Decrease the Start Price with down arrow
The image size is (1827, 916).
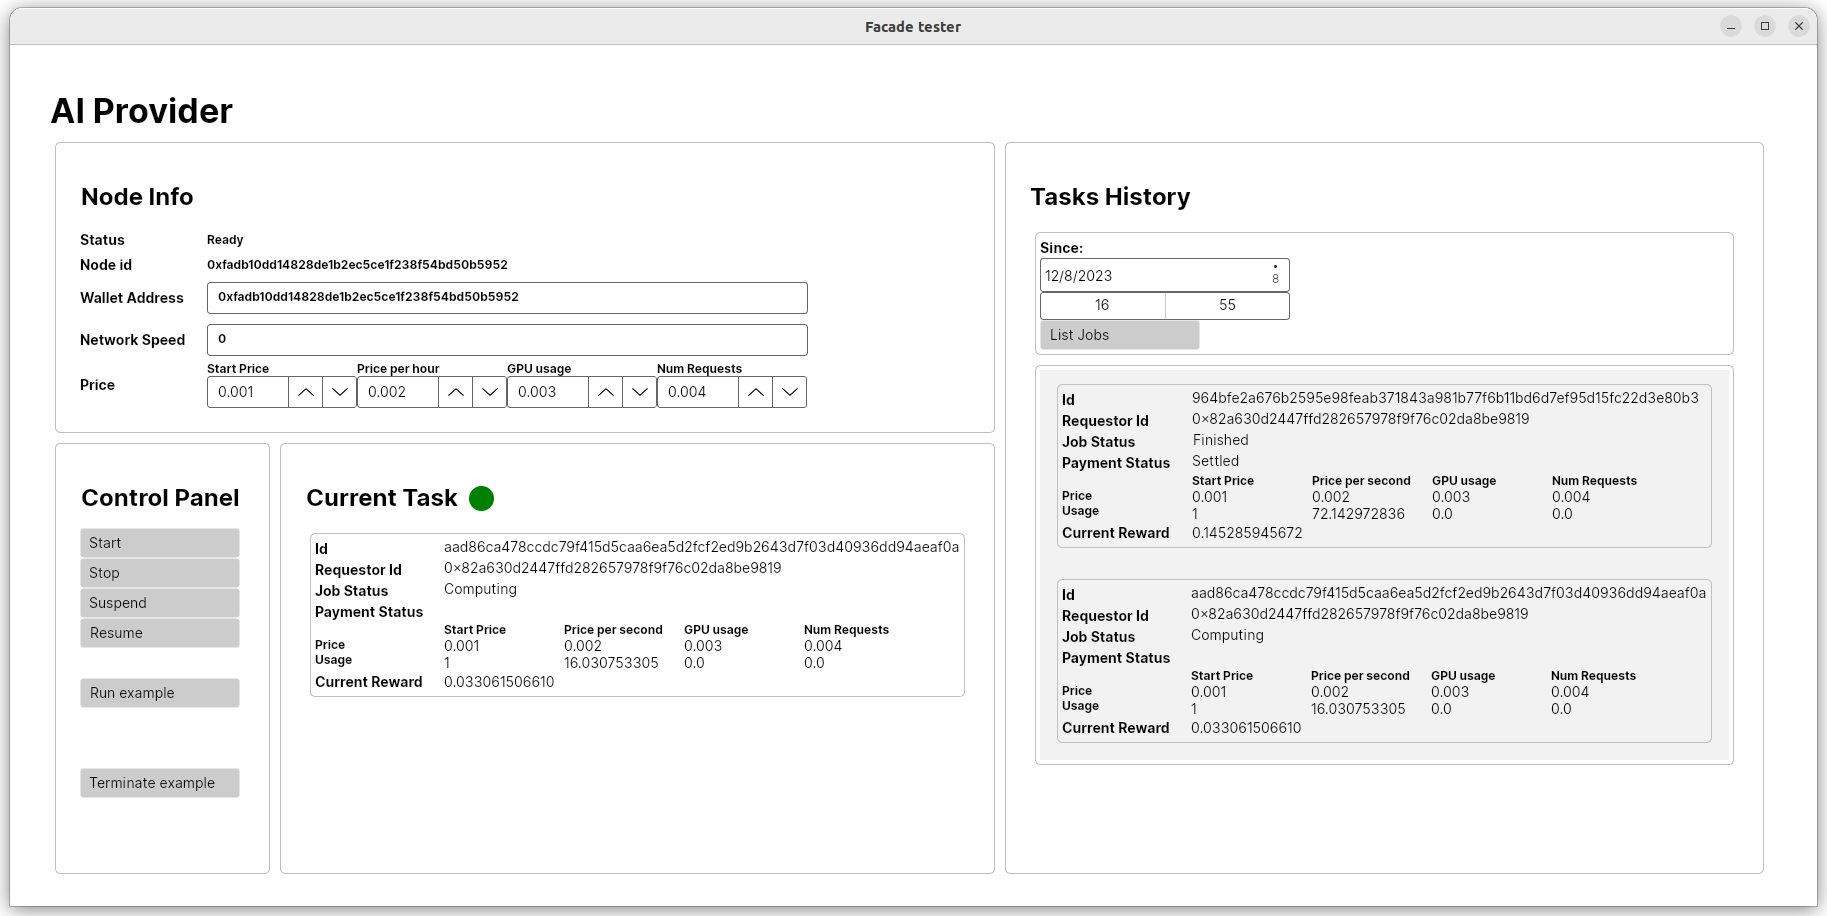click(x=340, y=392)
